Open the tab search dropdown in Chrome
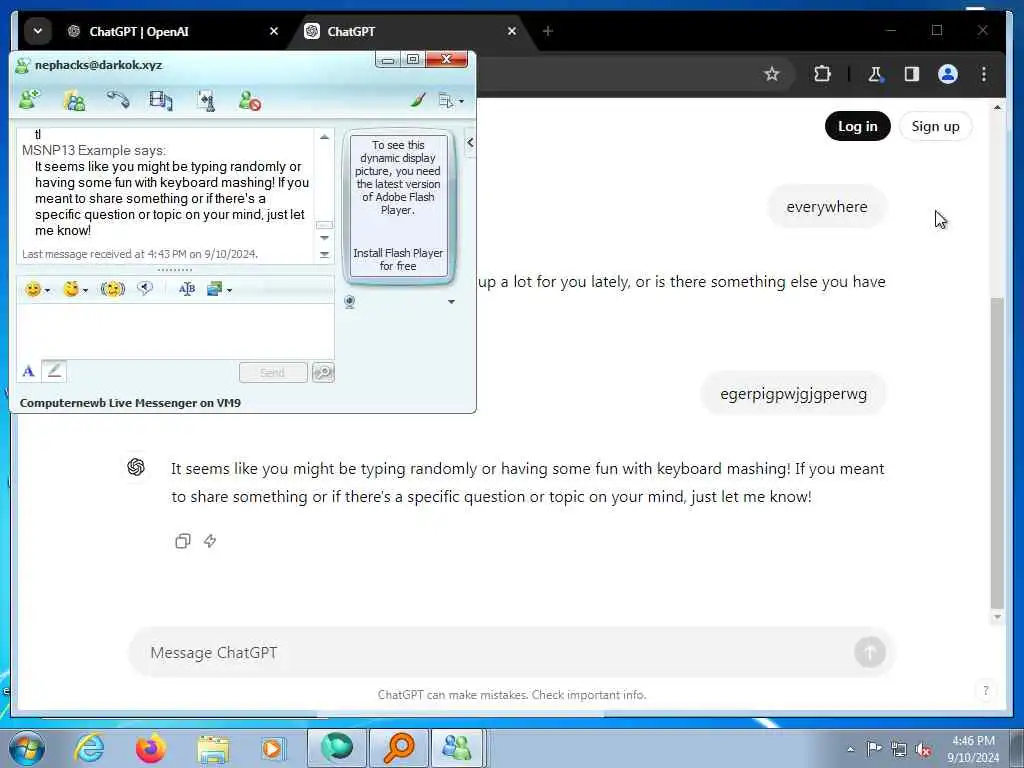 38,31
